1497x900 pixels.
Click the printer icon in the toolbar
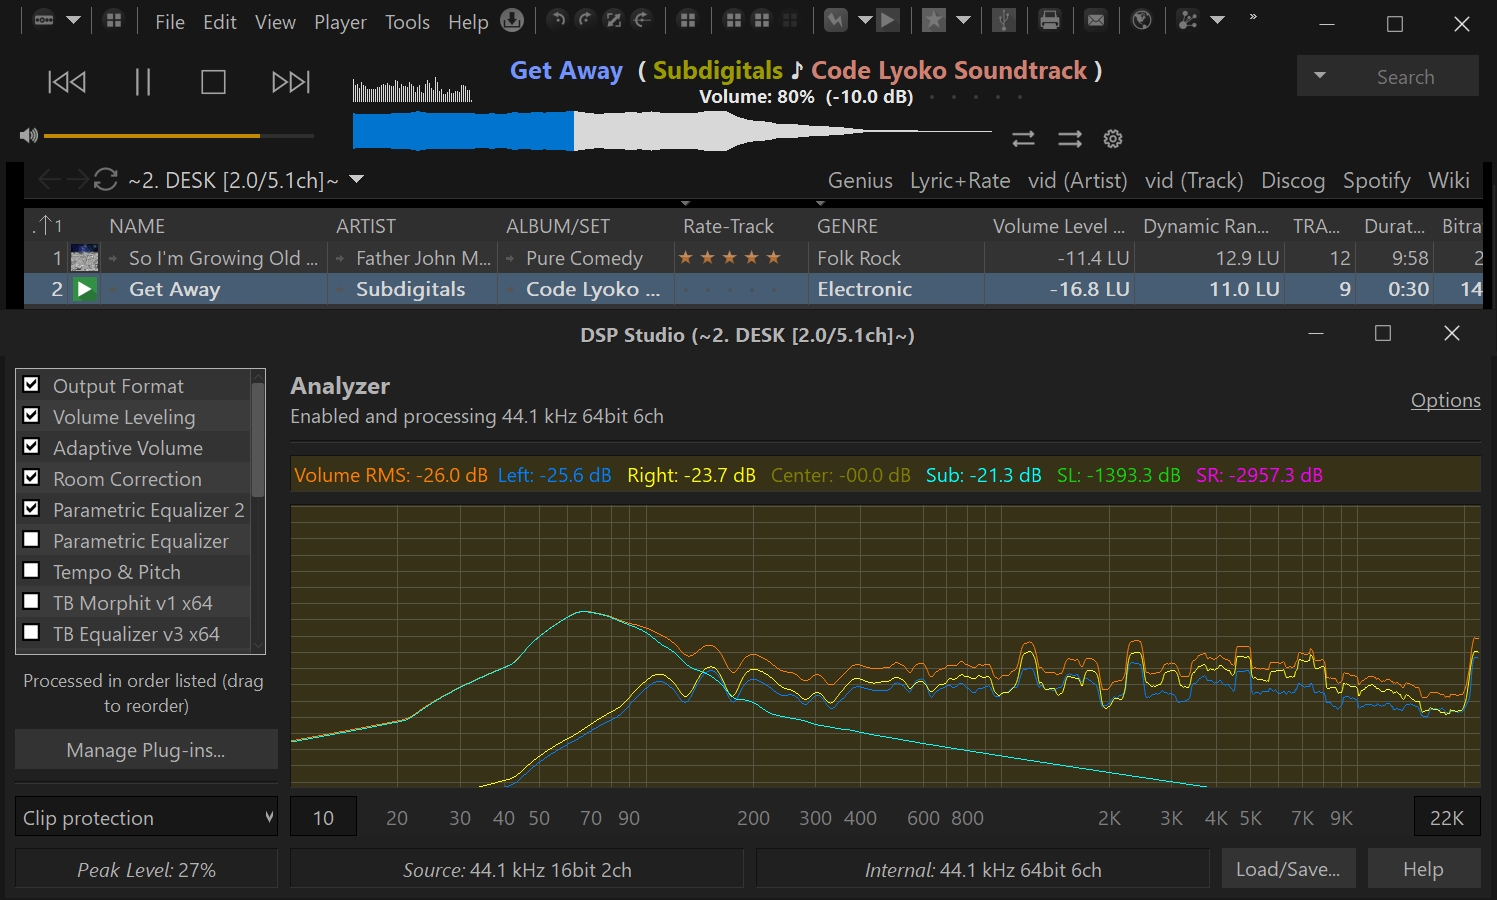point(1050,20)
